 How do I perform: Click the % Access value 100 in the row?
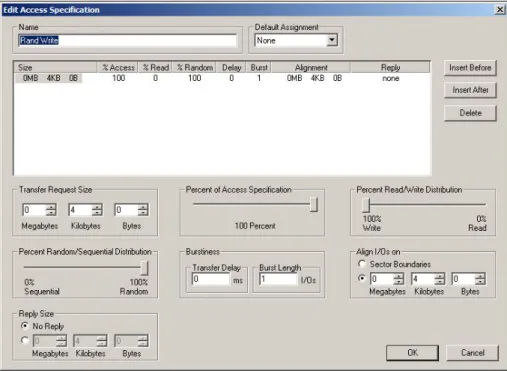[x=118, y=78]
